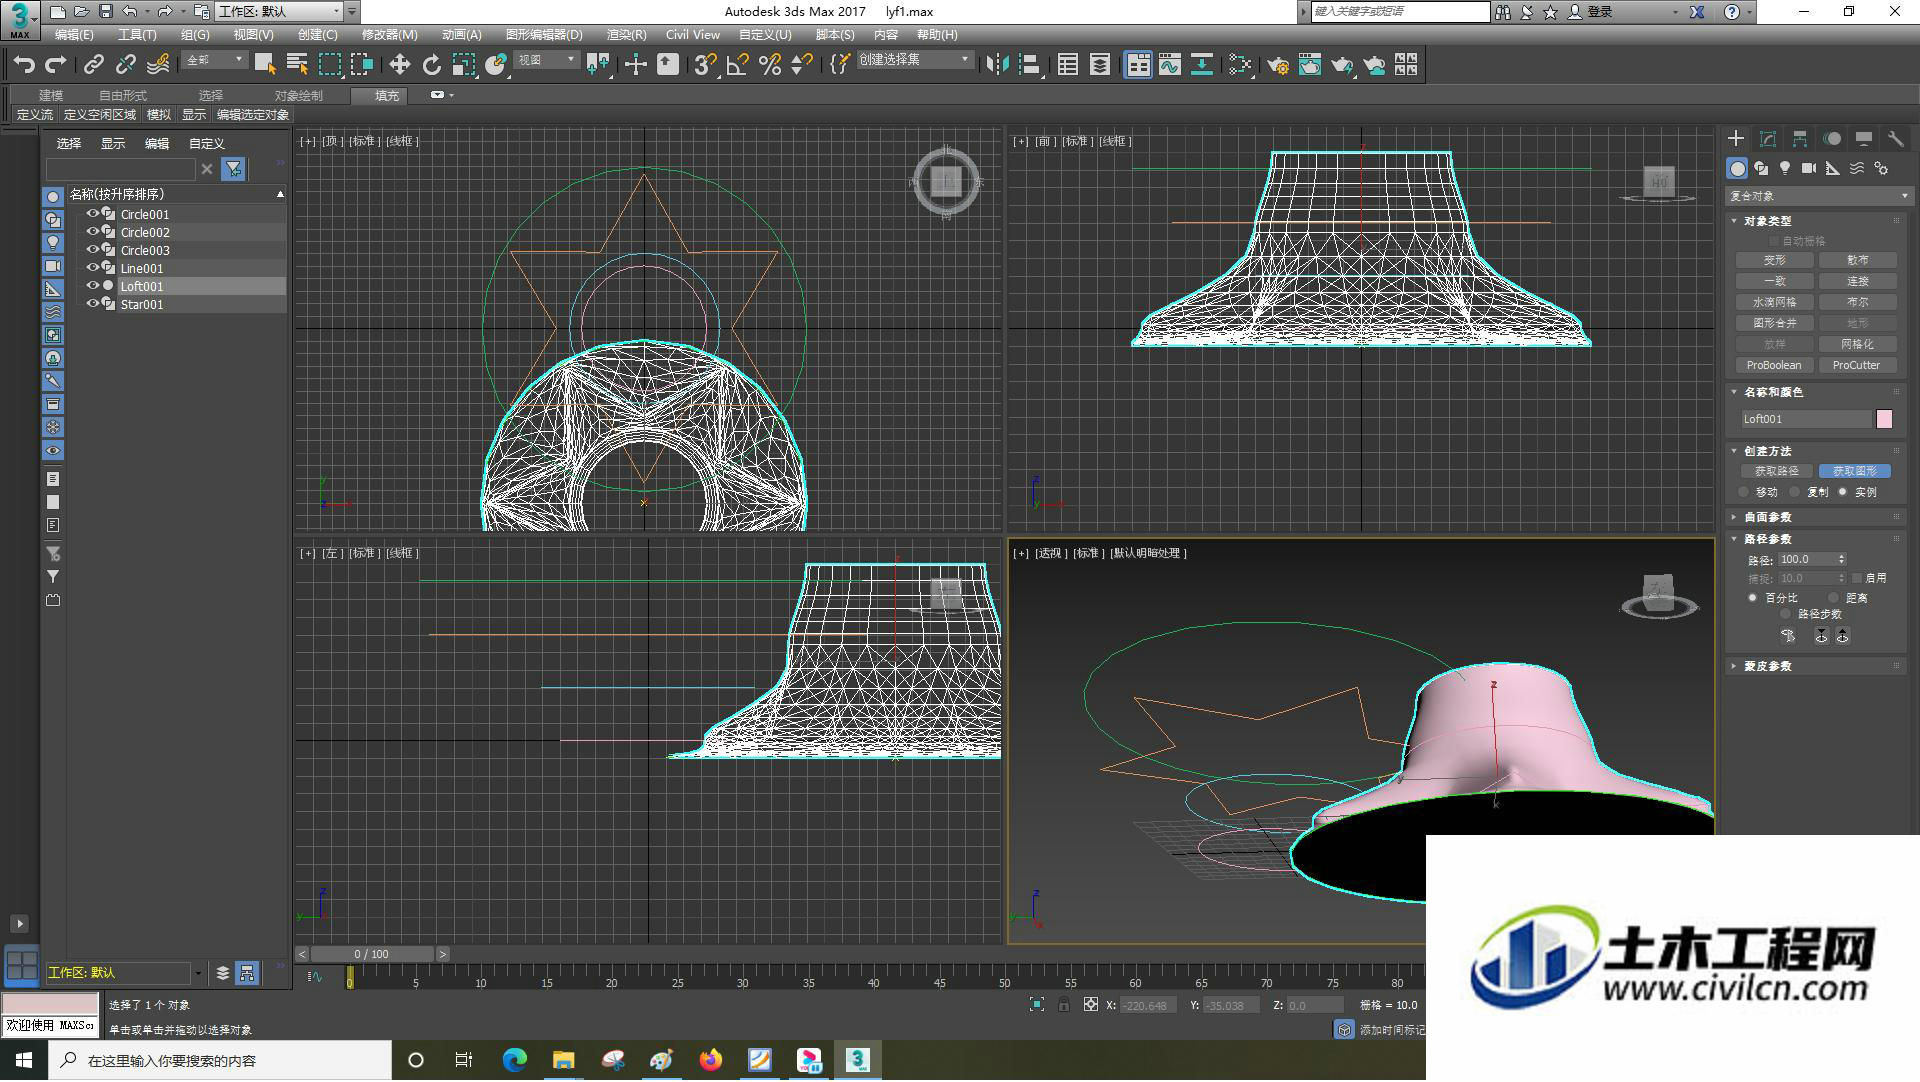Open the Curve Editor icon
This screenshot has width=1920, height=1082.
pos(1170,65)
